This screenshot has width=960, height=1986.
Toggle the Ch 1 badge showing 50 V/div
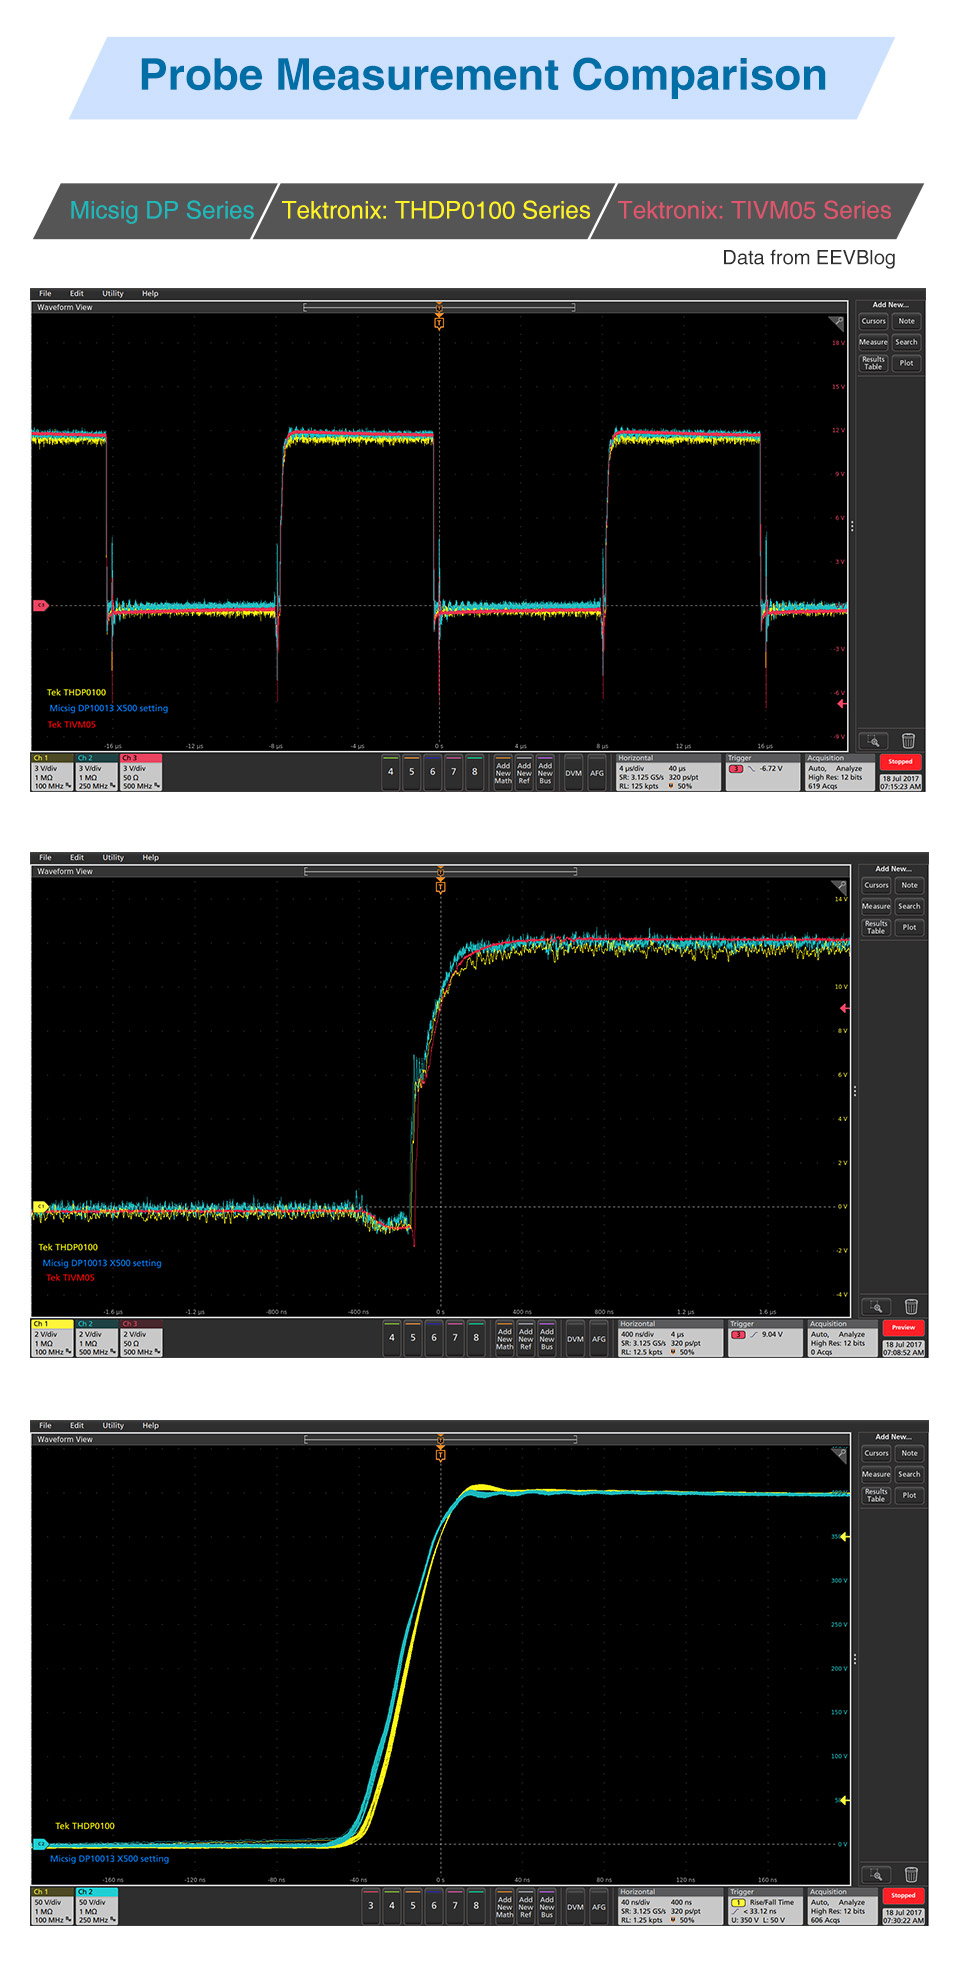click(53, 1906)
